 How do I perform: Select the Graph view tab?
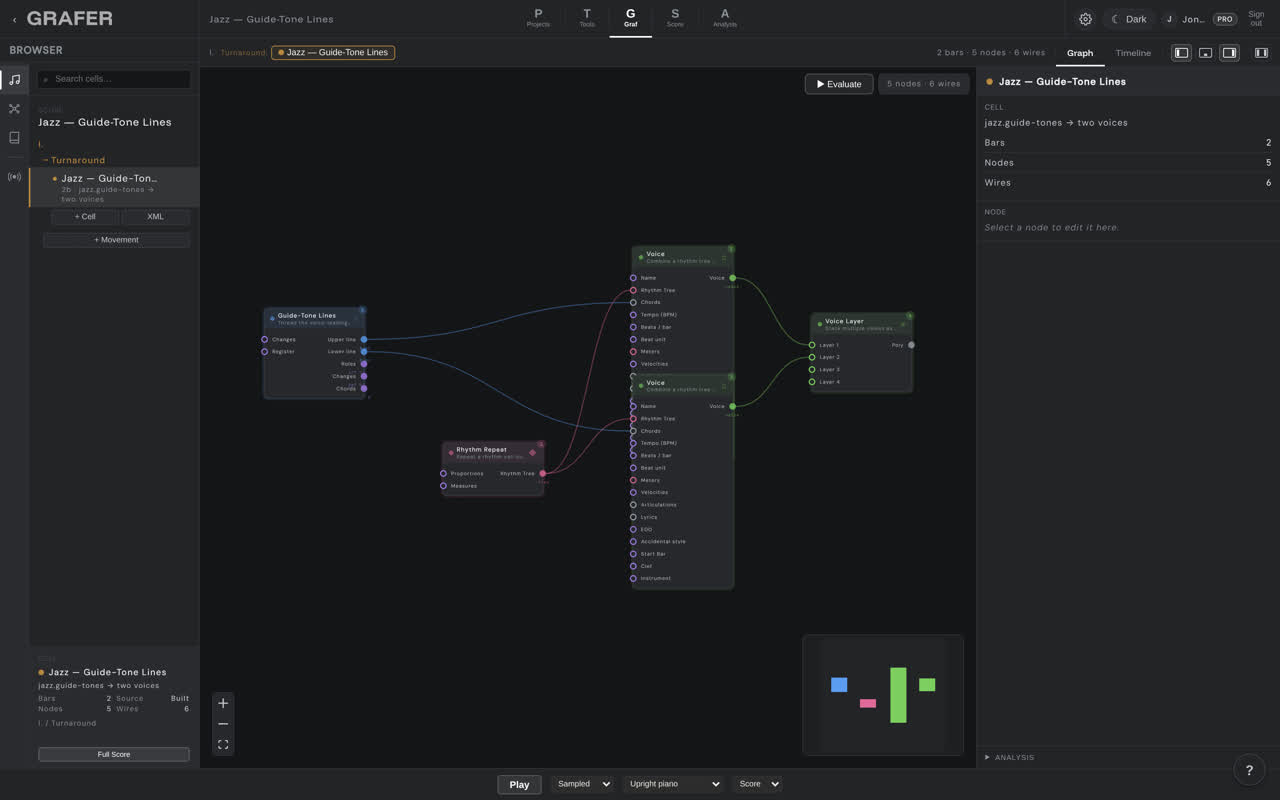pyautogui.click(x=1080, y=53)
